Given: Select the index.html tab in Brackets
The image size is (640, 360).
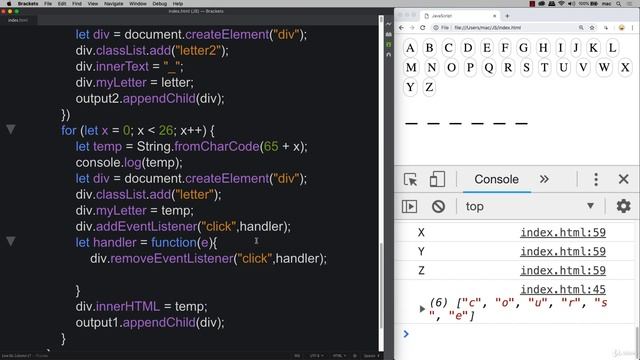Looking at the screenshot, I should tap(18, 20).
